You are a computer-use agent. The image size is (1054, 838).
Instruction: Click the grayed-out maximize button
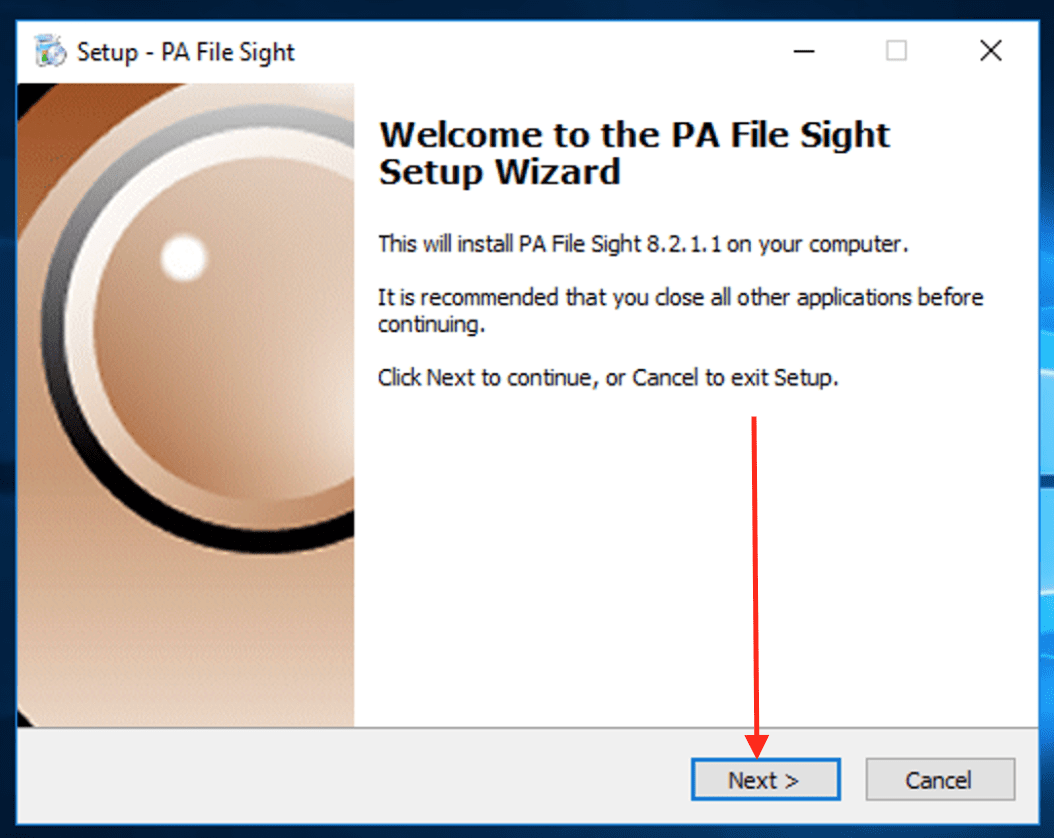tap(896, 50)
